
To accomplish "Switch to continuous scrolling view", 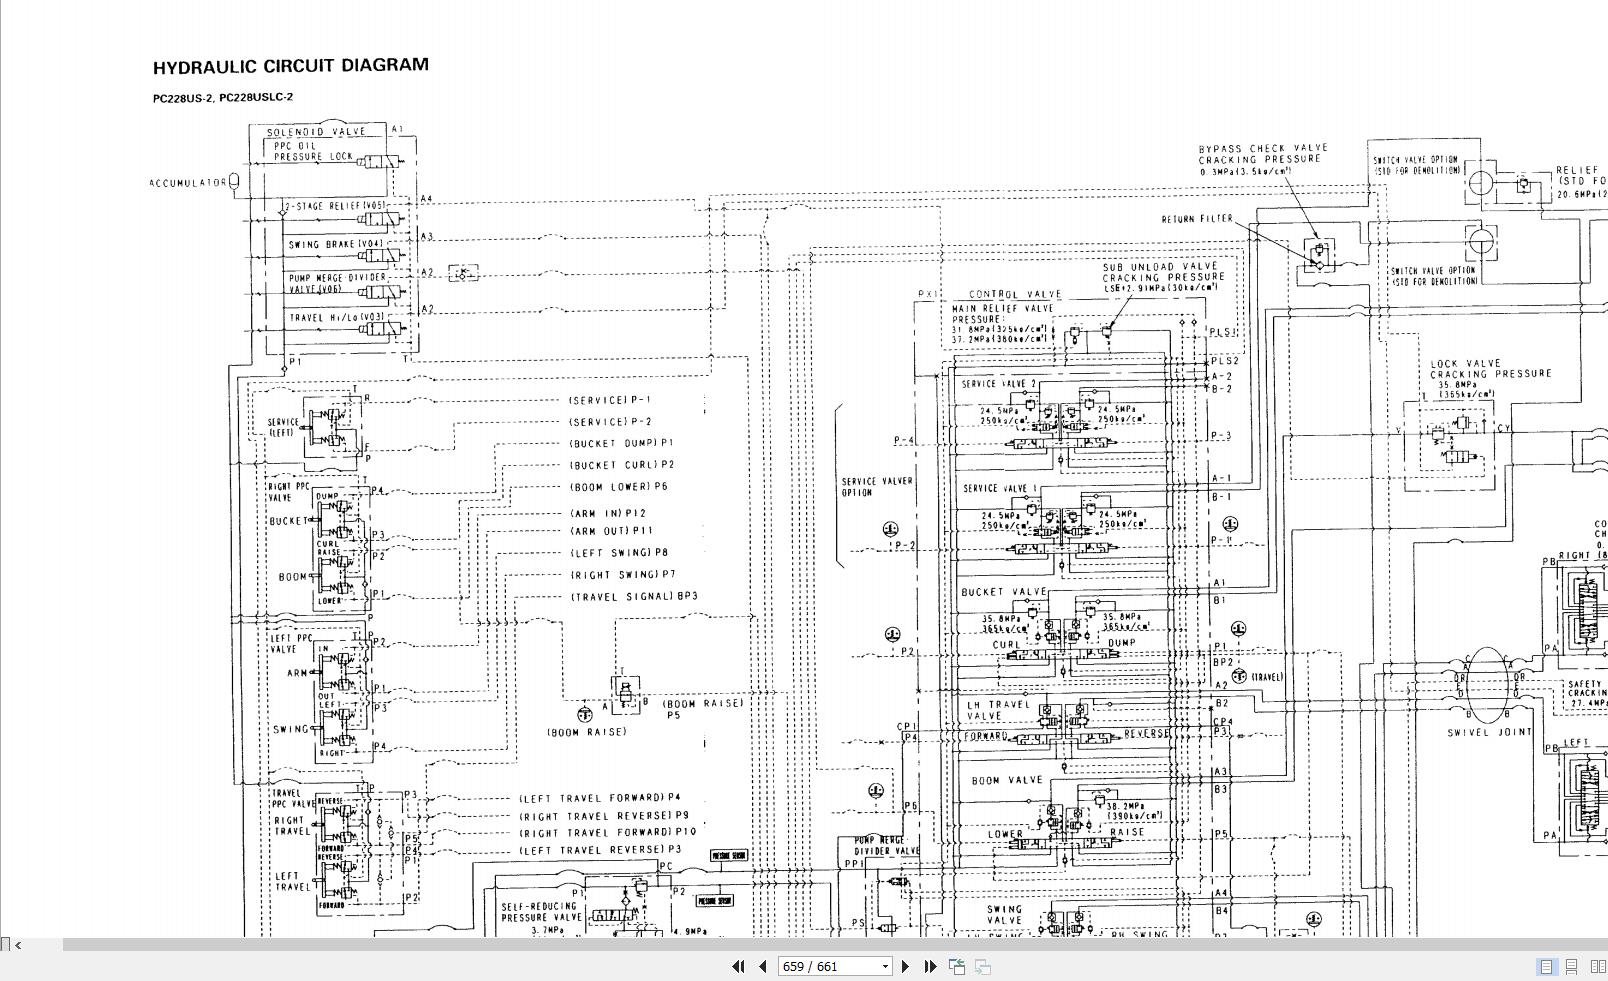I will tap(1571, 965).
